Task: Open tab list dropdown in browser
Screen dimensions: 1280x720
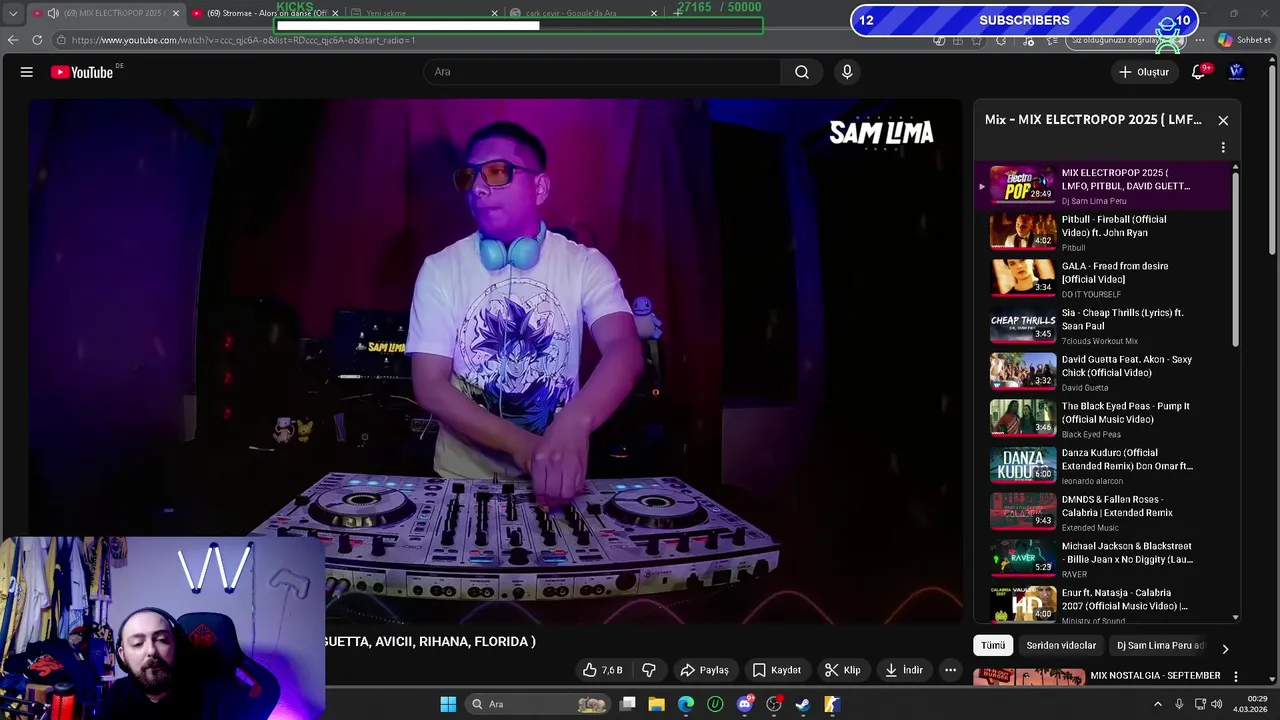Action: coord(12,13)
